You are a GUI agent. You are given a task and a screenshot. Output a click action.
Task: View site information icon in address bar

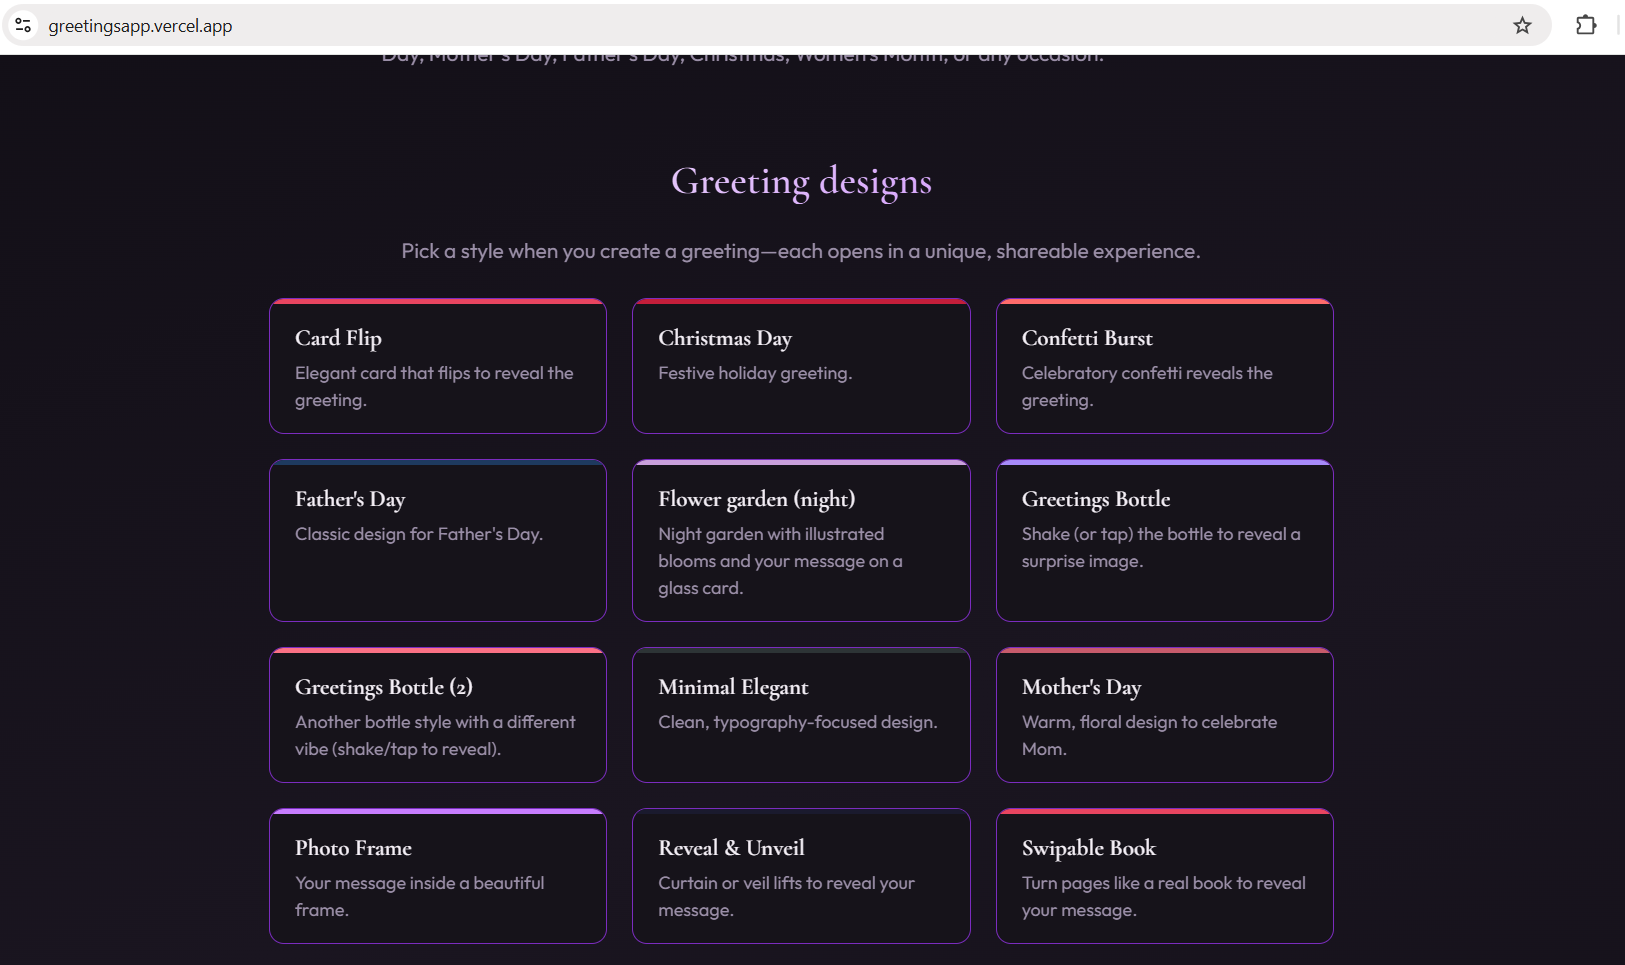click(x=23, y=26)
